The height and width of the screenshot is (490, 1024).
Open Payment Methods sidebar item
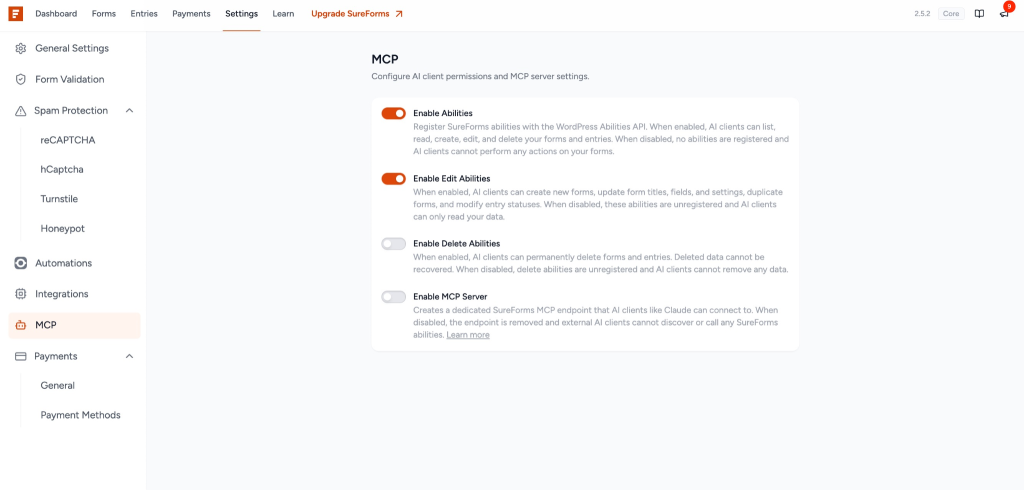tap(80, 415)
